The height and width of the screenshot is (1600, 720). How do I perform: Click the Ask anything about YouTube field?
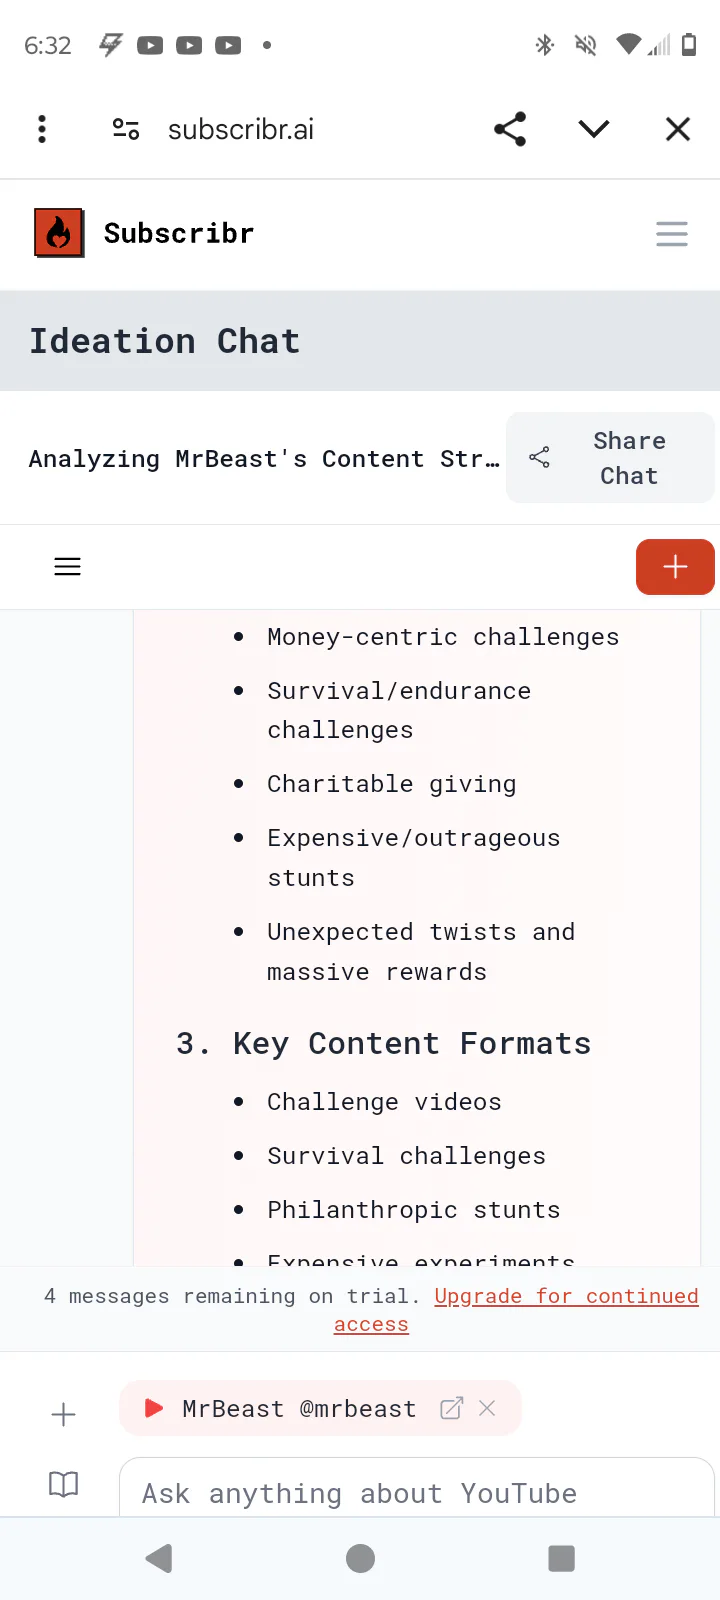click(x=416, y=1493)
